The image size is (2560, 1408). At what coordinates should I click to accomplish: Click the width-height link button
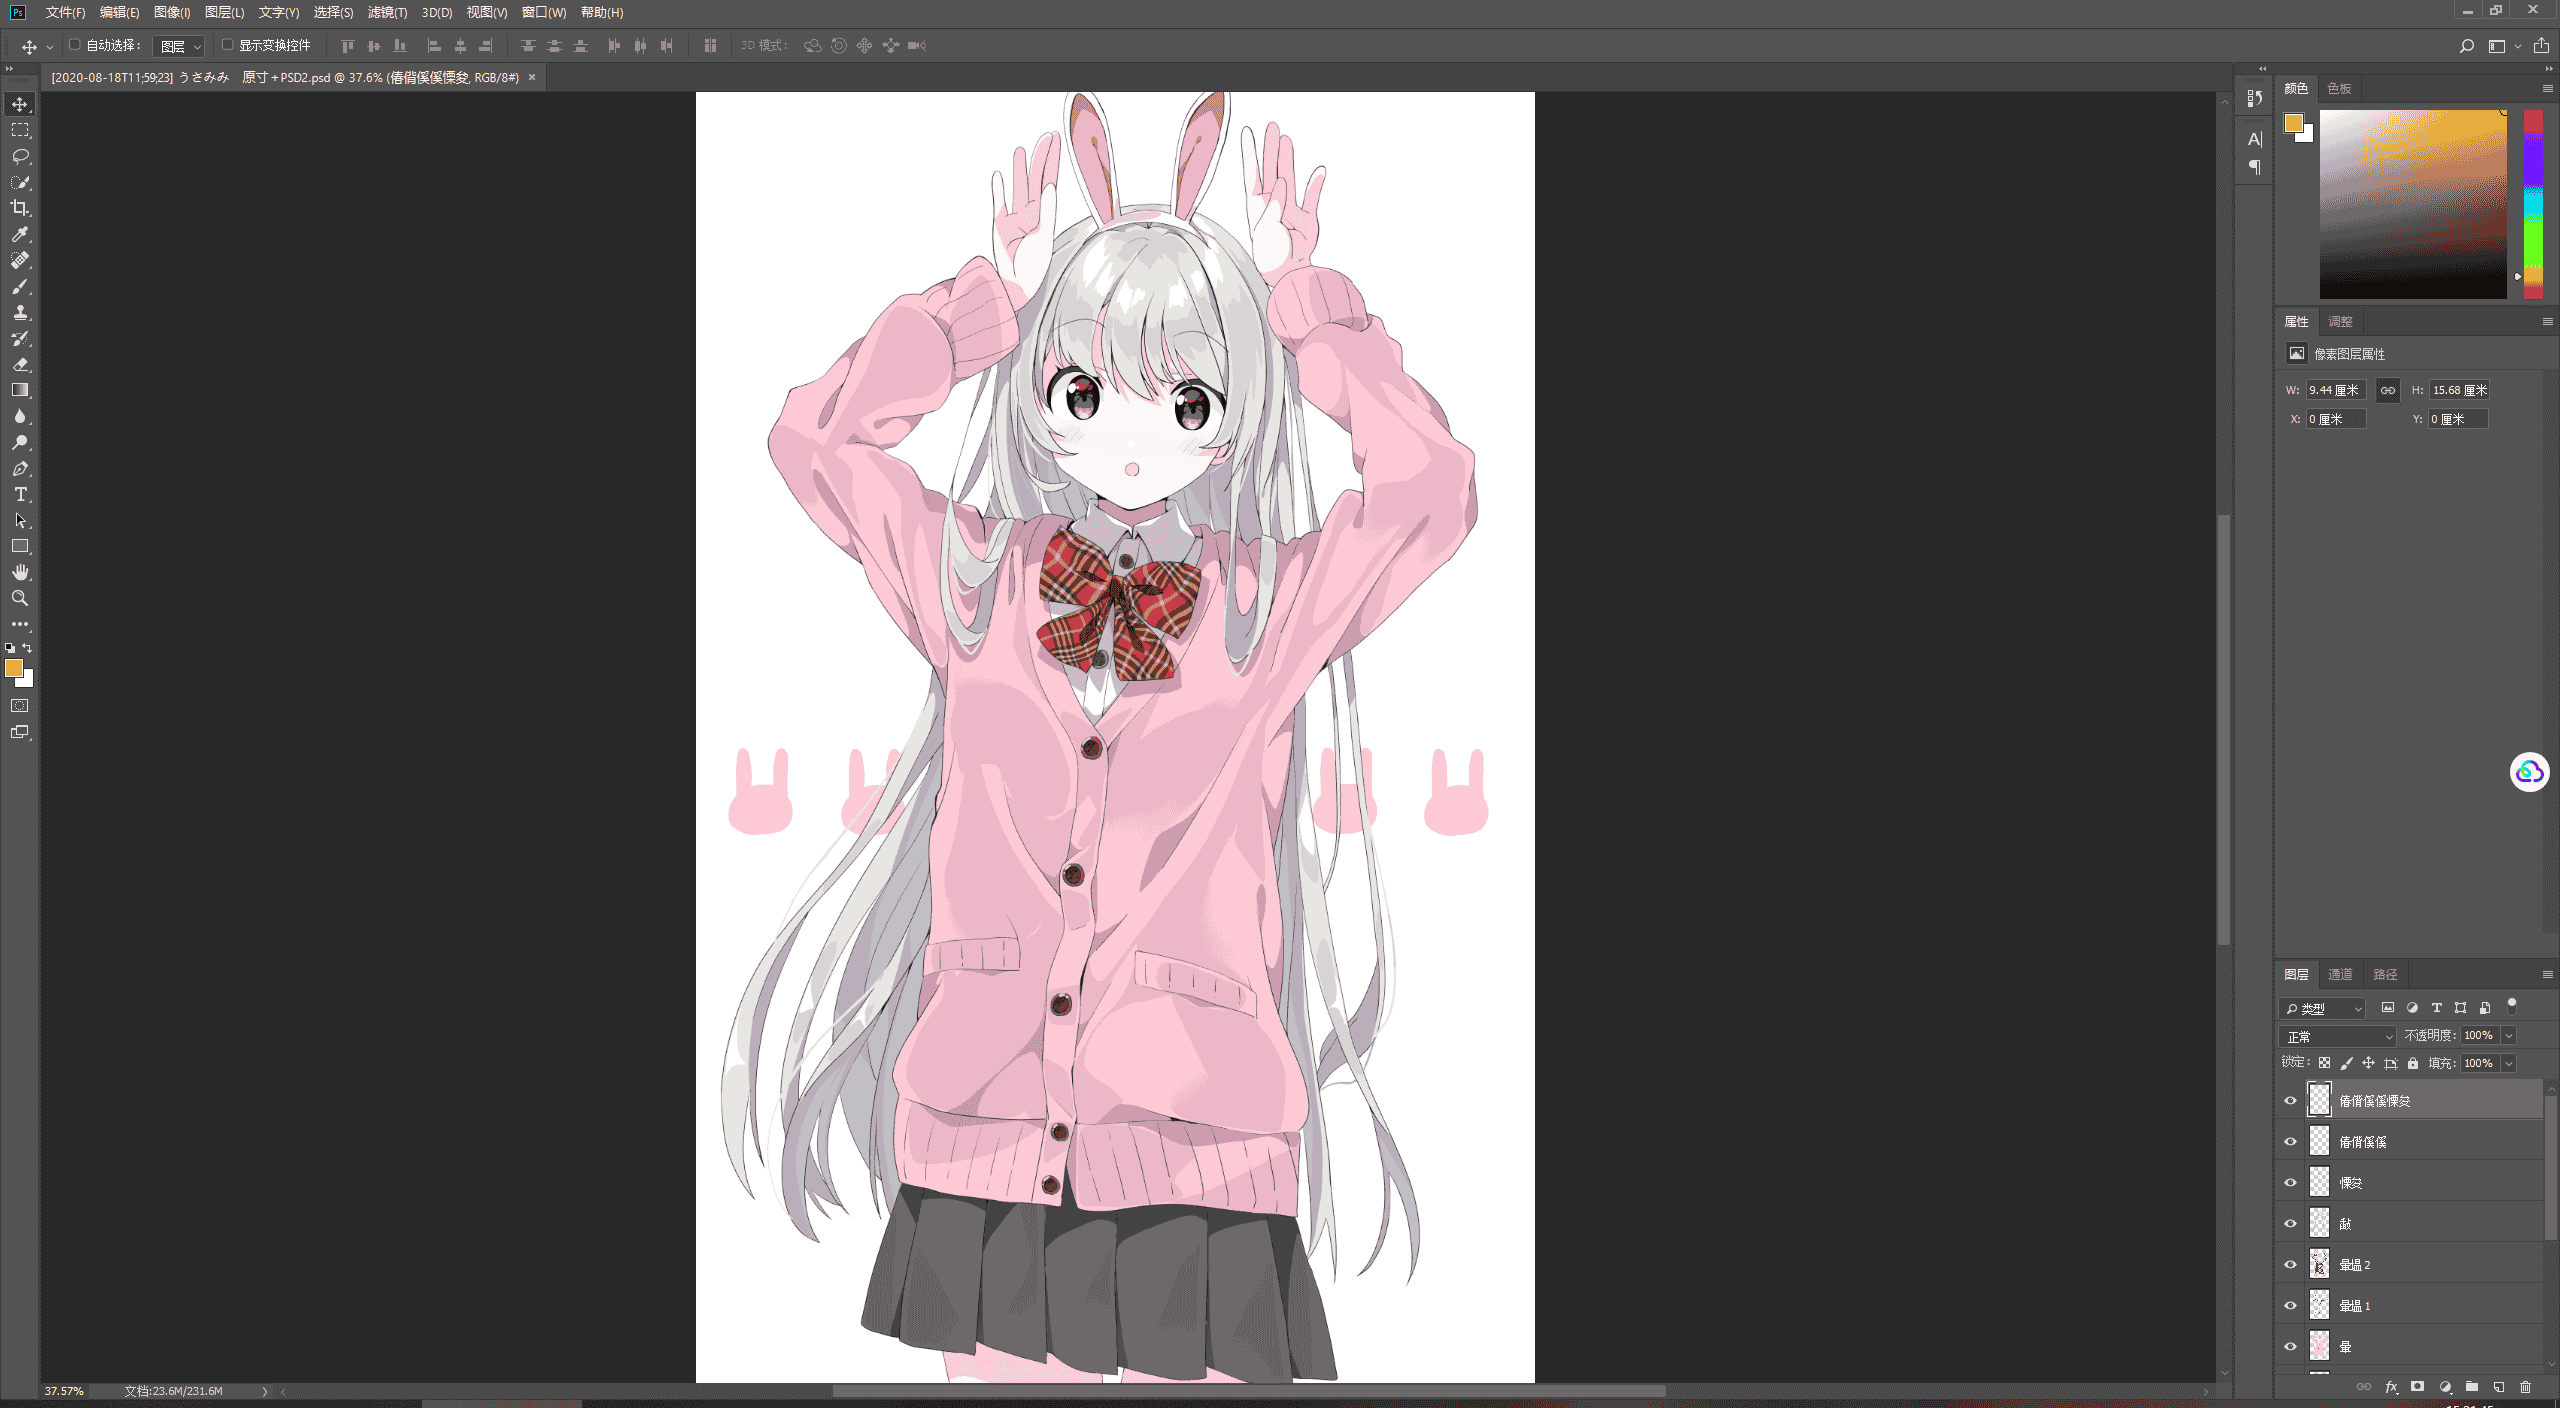2388,390
